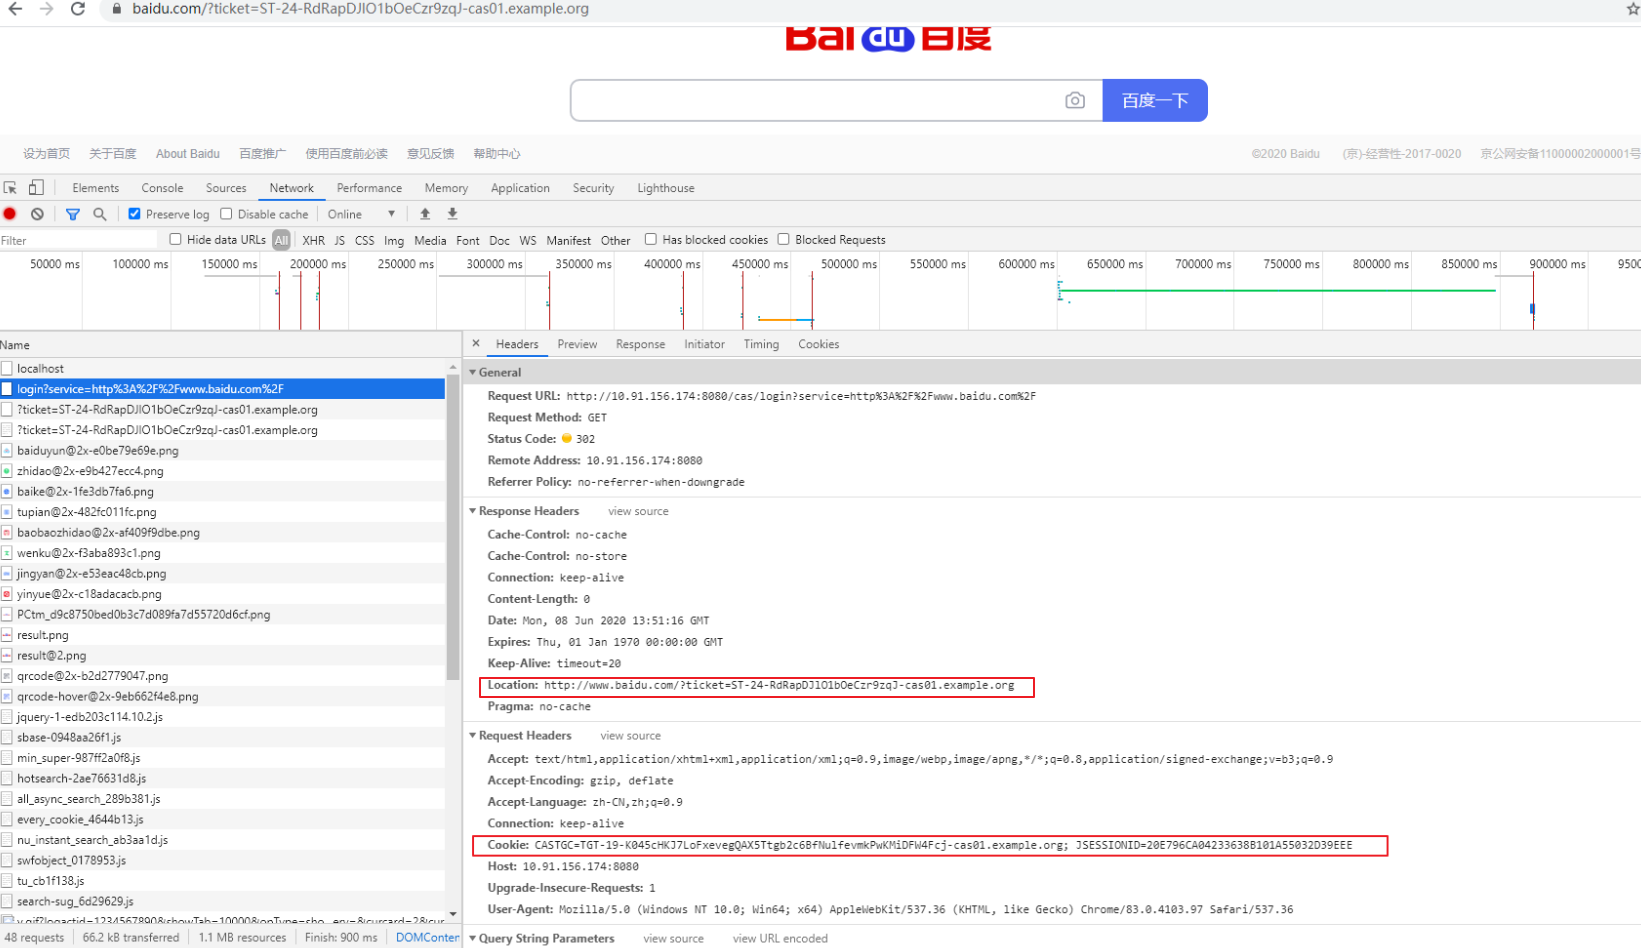Viewport: 1641px width, 948px height.
Task: Click the scroll down arrow of request list
Action: 453,913
